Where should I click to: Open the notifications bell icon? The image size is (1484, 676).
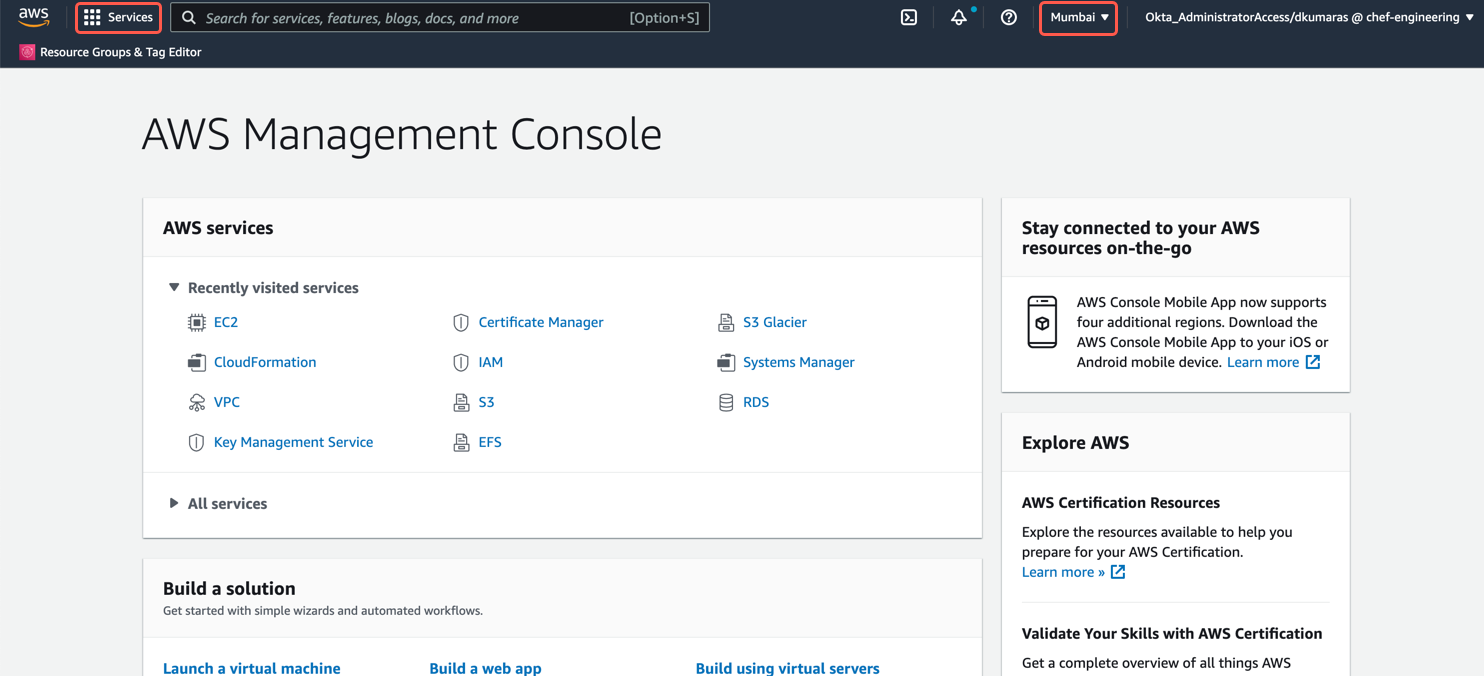click(x=958, y=17)
